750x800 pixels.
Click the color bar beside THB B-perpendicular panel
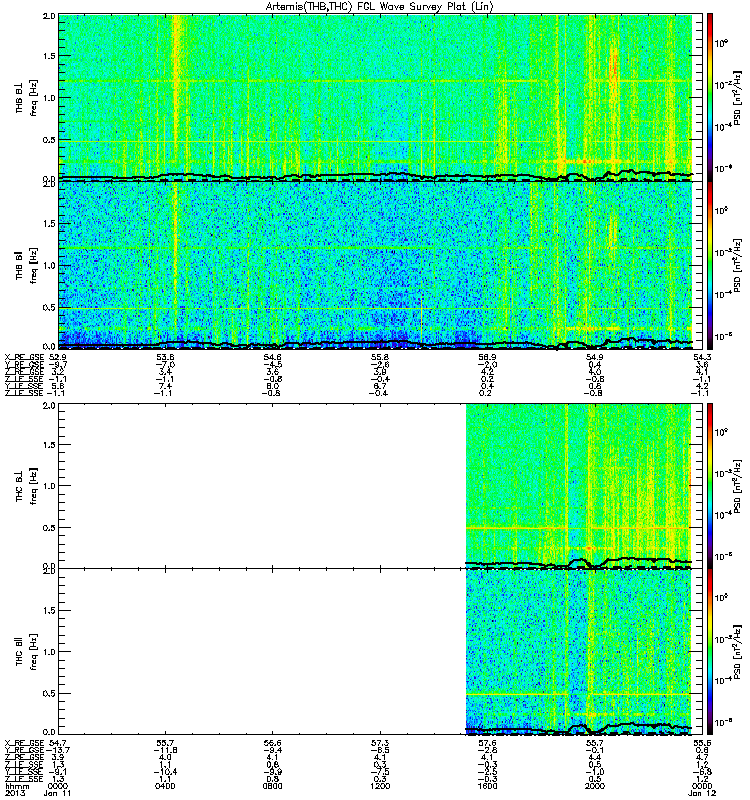[x=710, y=97]
